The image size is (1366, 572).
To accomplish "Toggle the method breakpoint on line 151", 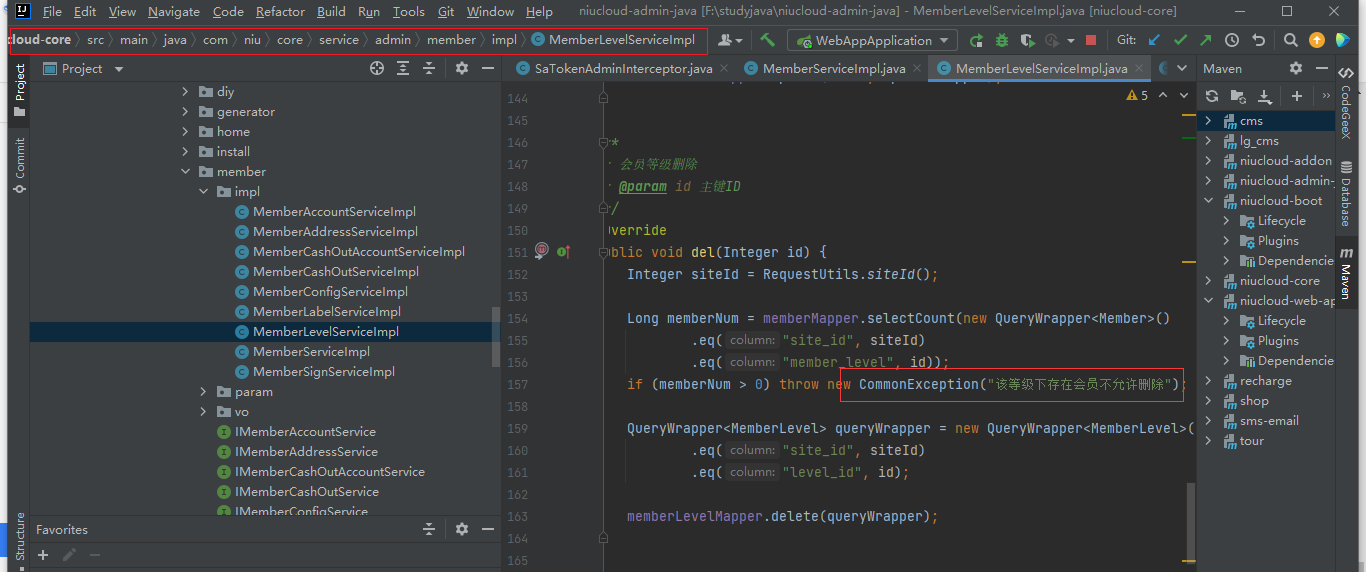I will 541,251.
